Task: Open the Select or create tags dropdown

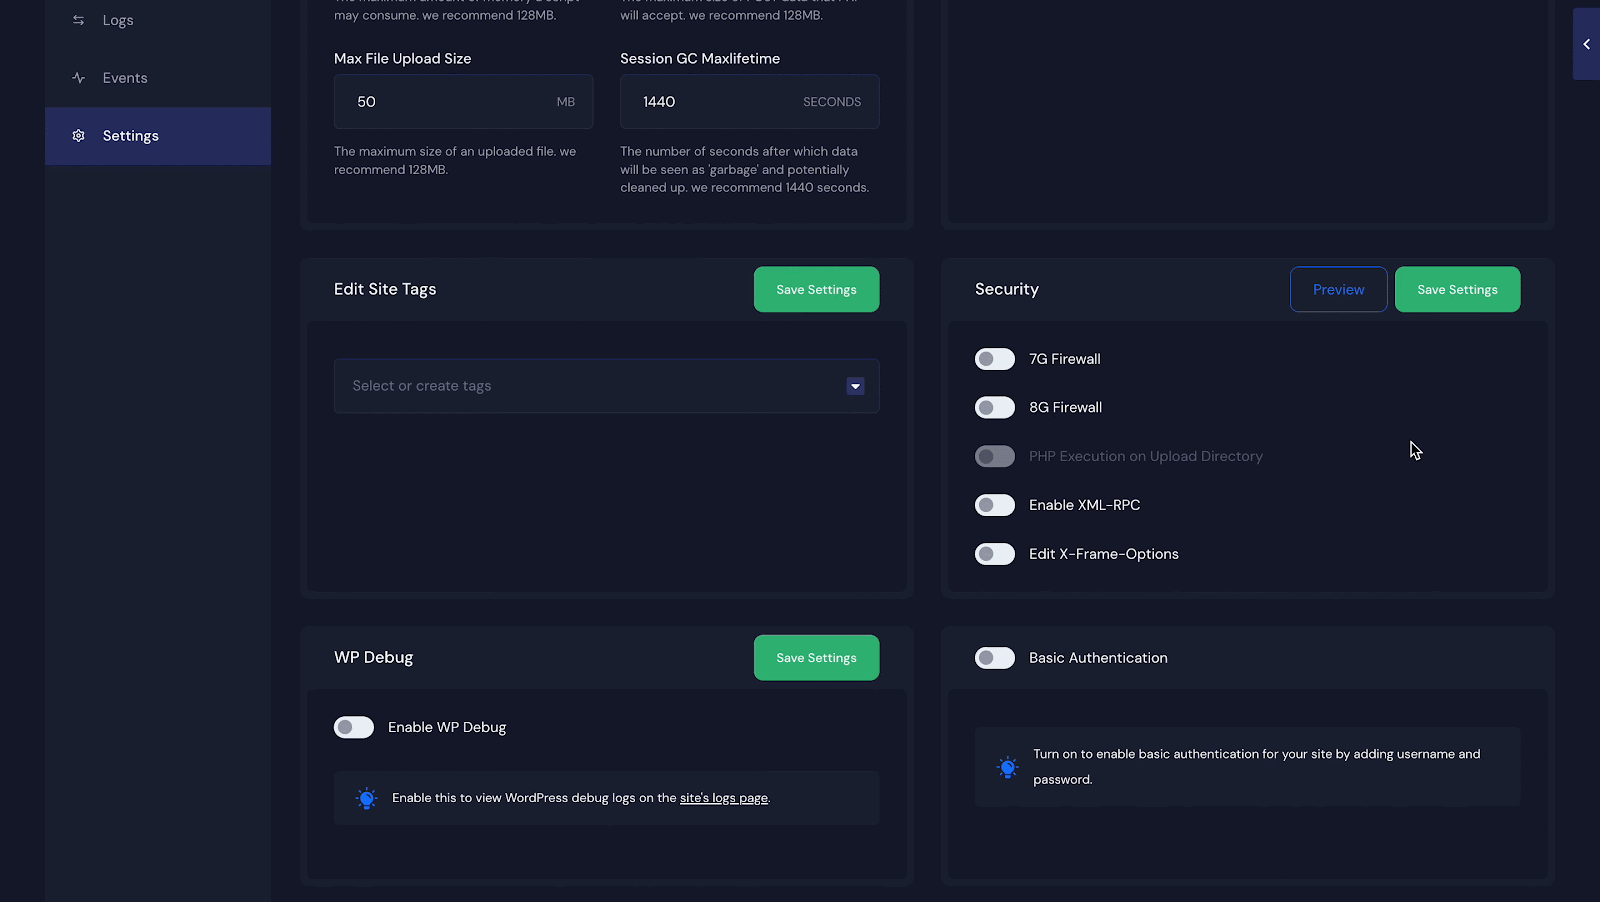Action: 855,386
